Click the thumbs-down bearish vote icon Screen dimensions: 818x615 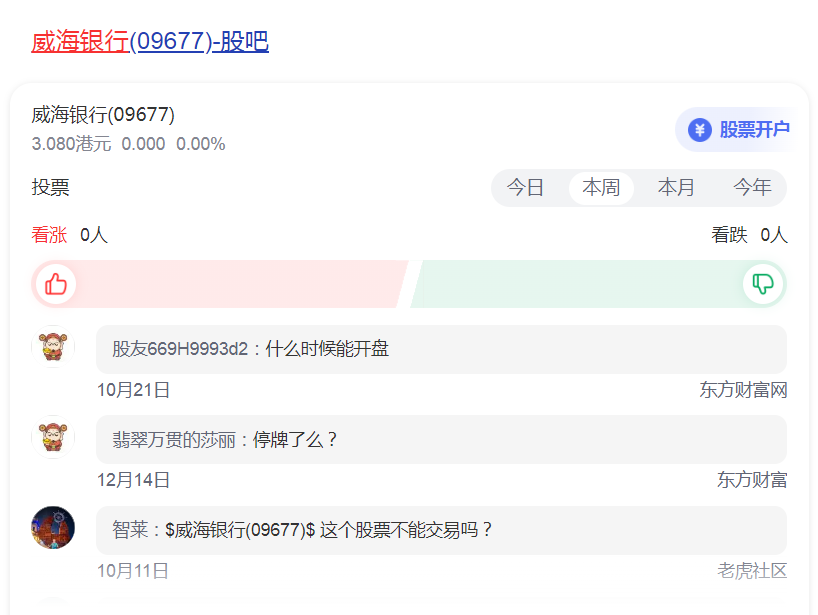[763, 284]
